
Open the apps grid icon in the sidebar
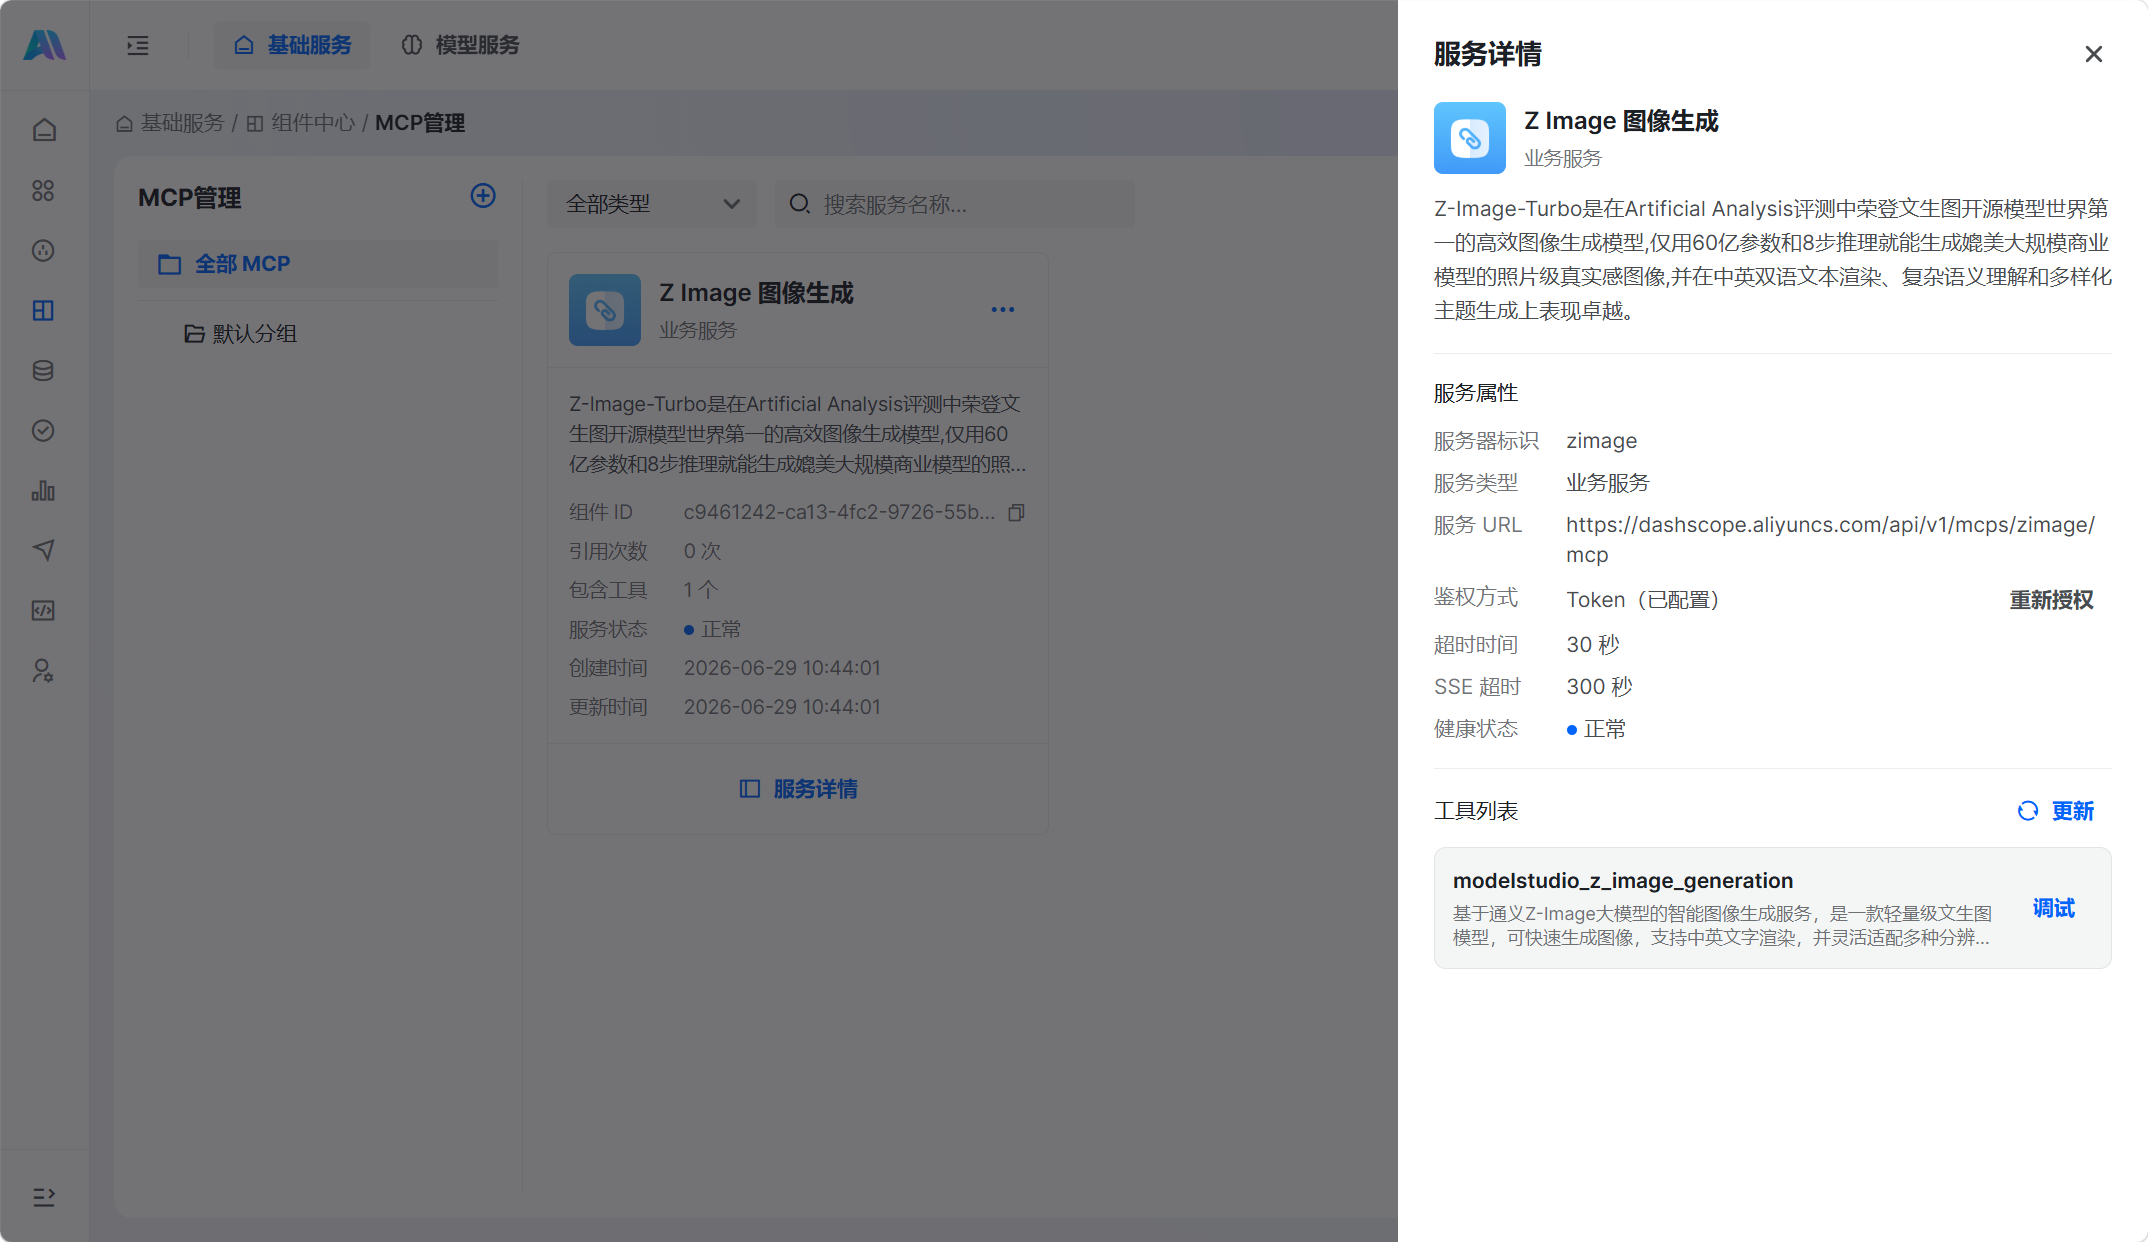[43, 190]
